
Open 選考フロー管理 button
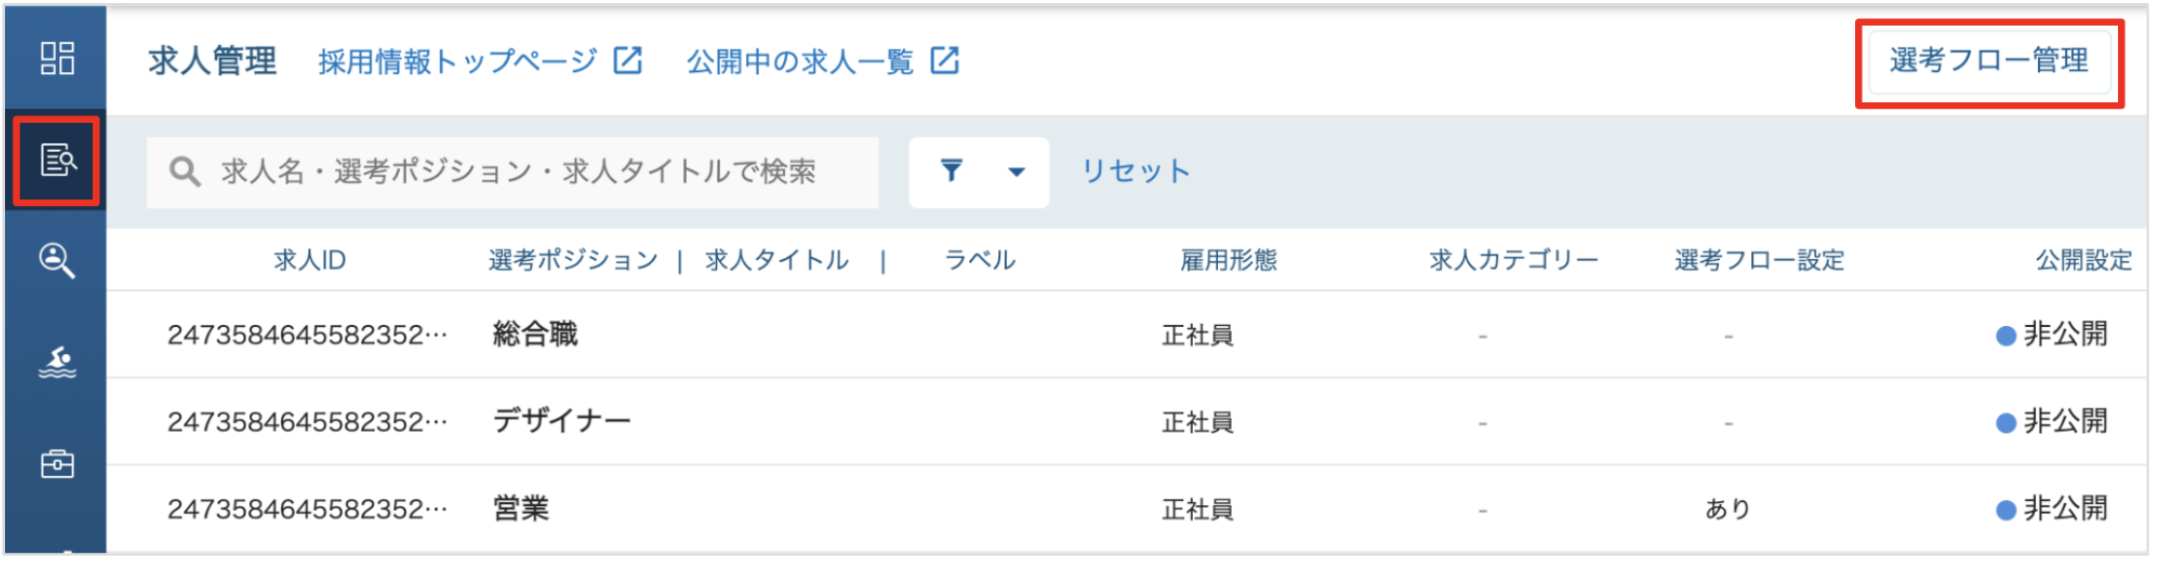coord(1989,62)
